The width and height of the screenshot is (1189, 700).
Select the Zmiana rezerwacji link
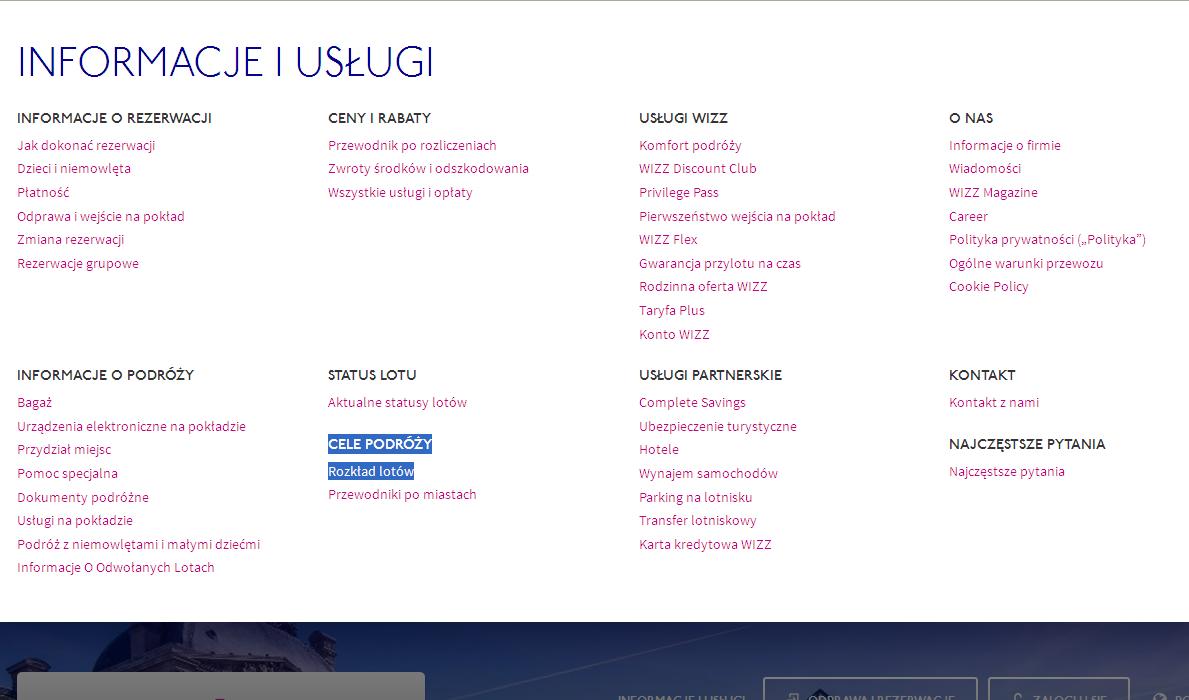coord(71,240)
